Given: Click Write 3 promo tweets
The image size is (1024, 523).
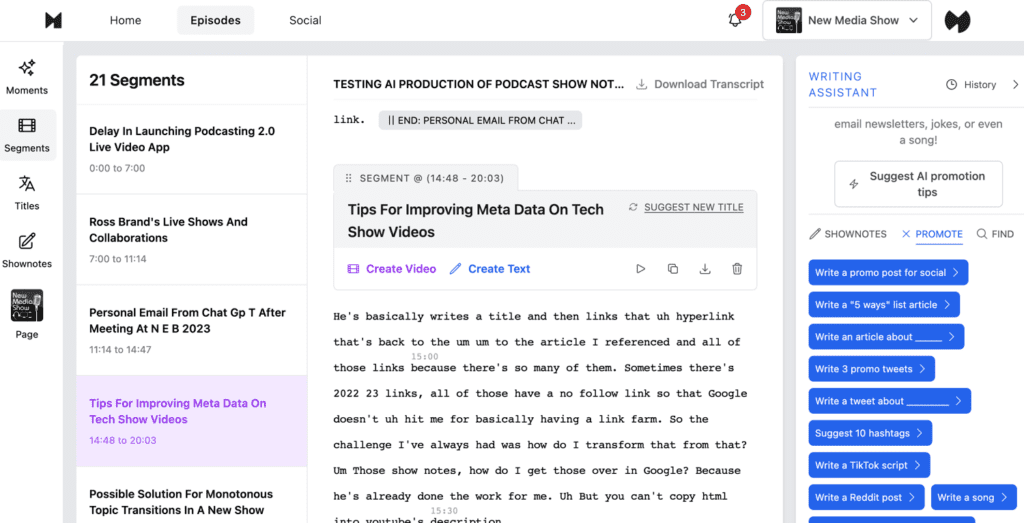Looking at the screenshot, I should click(x=872, y=368).
